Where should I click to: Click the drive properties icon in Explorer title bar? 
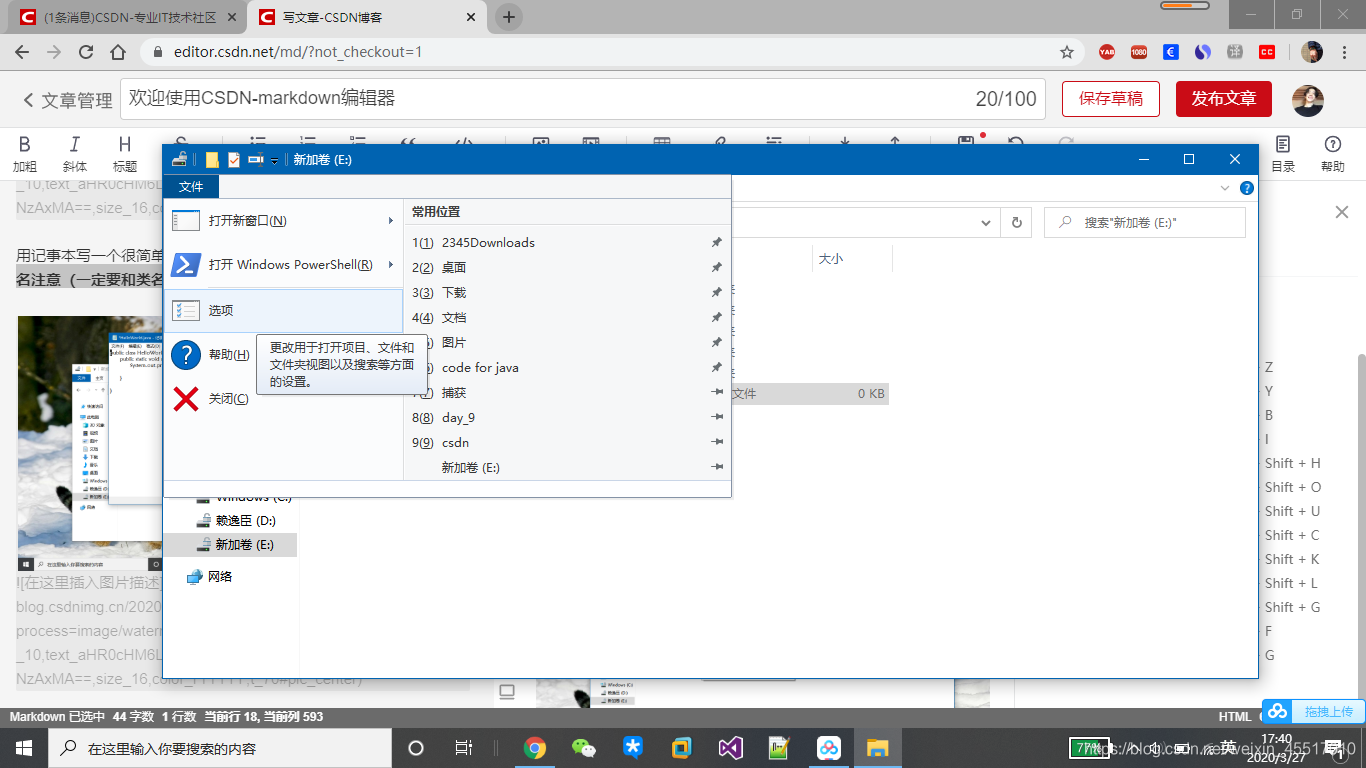click(x=180, y=159)
